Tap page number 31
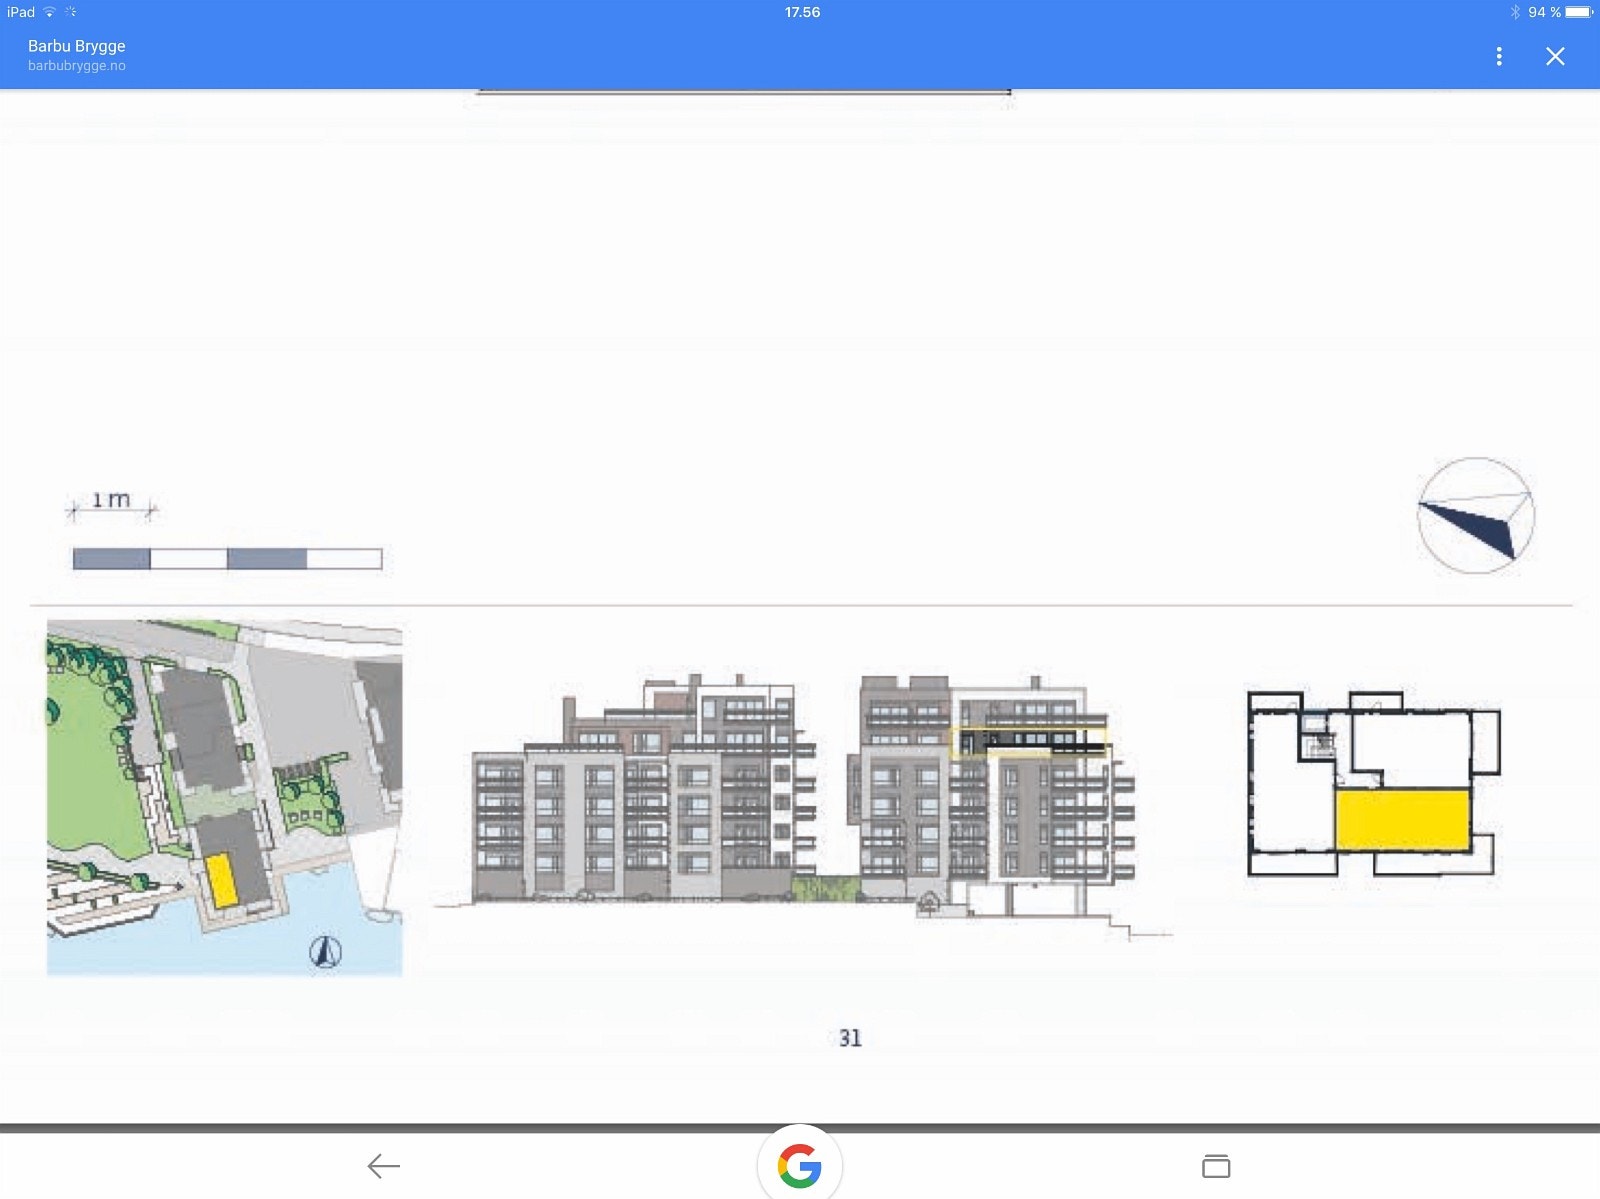 click(x=850, y=1038)
